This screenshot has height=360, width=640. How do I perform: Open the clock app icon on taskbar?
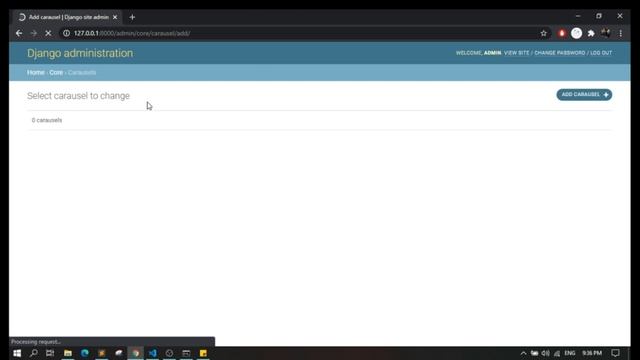169,353
